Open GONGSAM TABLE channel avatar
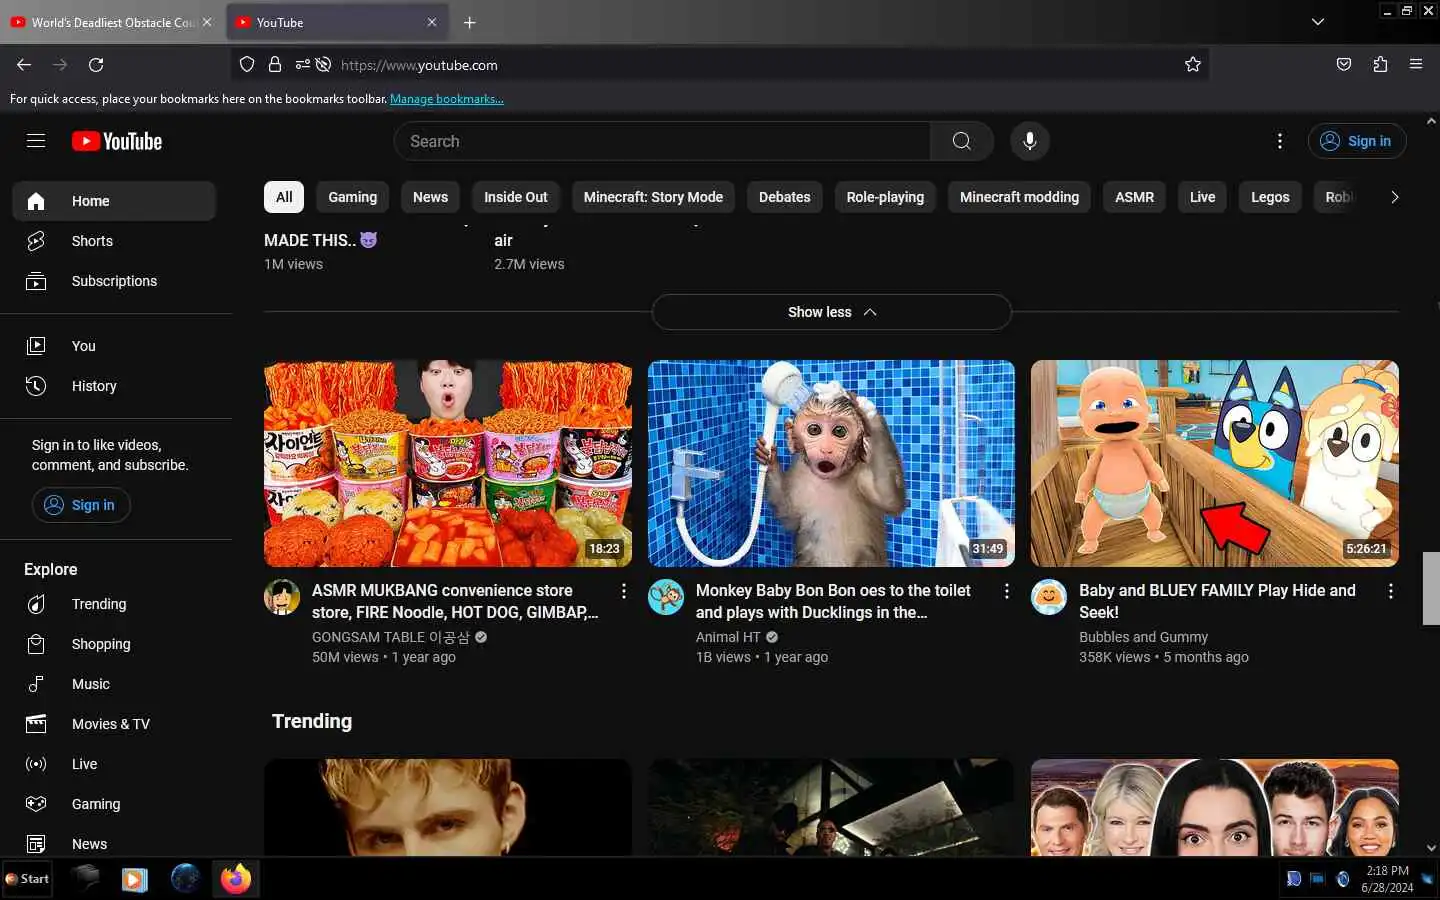This screenshot has height=900, width=1440. pyautogui.click(x=282, y=597)
